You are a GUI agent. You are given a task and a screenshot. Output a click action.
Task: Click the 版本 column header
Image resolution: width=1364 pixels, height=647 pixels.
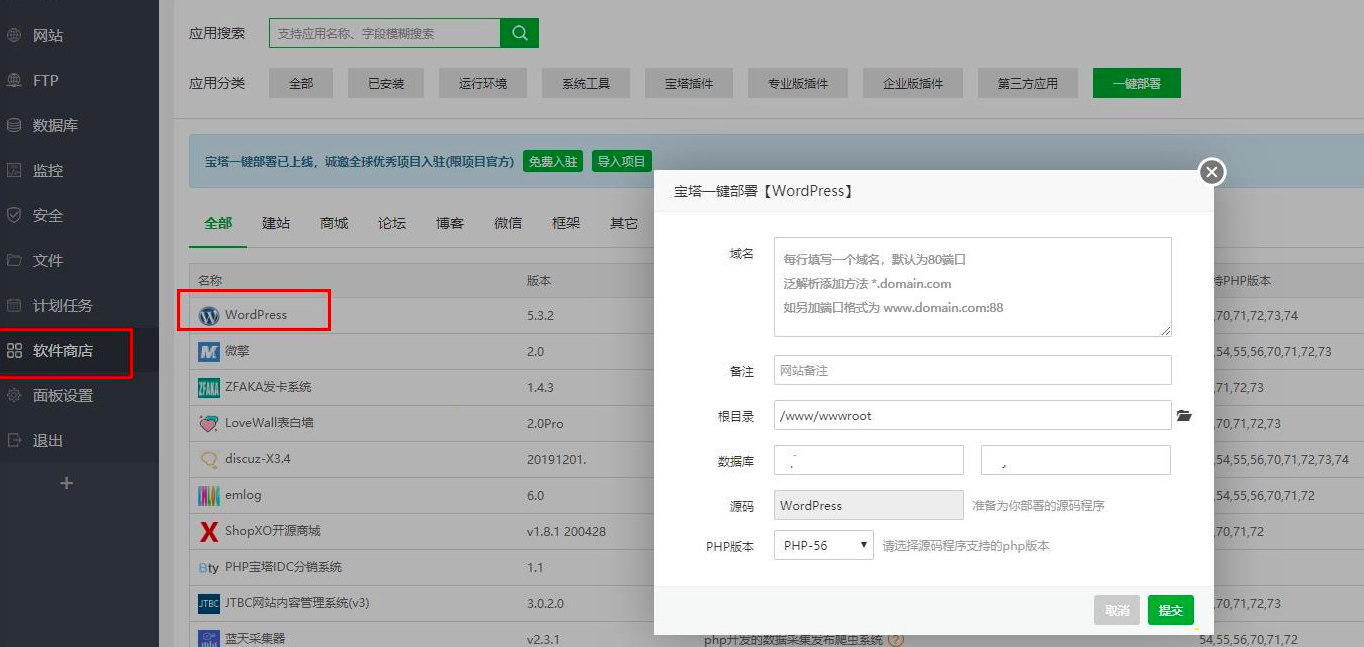539,281
